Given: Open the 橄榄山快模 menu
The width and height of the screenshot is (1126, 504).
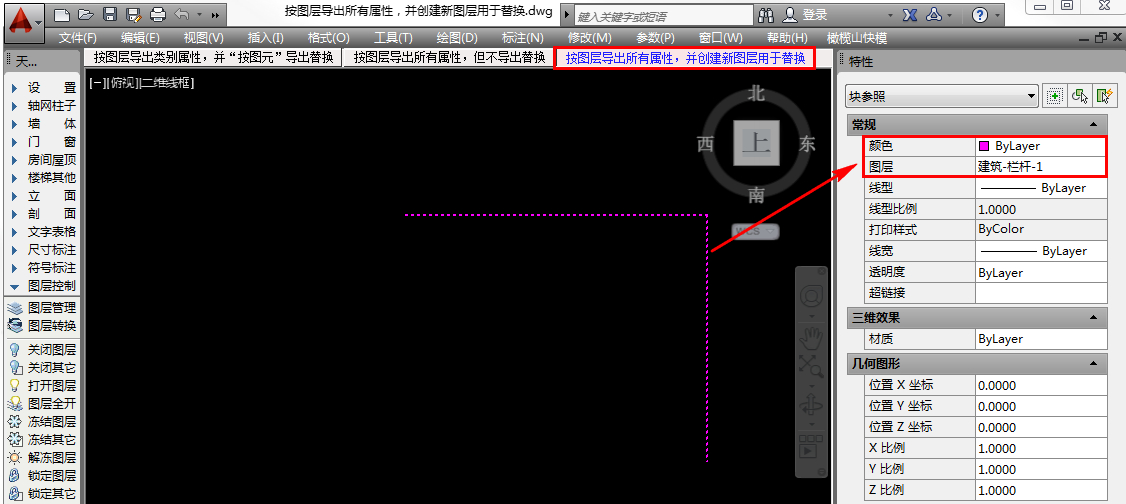Looking at the screenshot, I should 857,38.
